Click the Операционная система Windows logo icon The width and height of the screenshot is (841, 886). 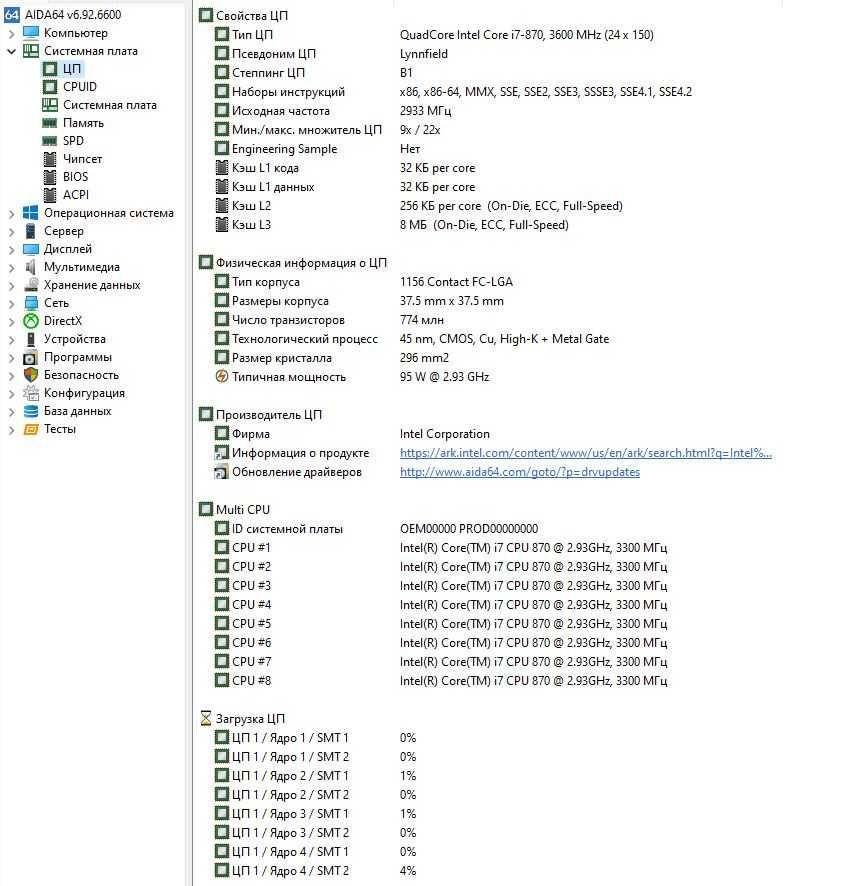coord(31,213)
